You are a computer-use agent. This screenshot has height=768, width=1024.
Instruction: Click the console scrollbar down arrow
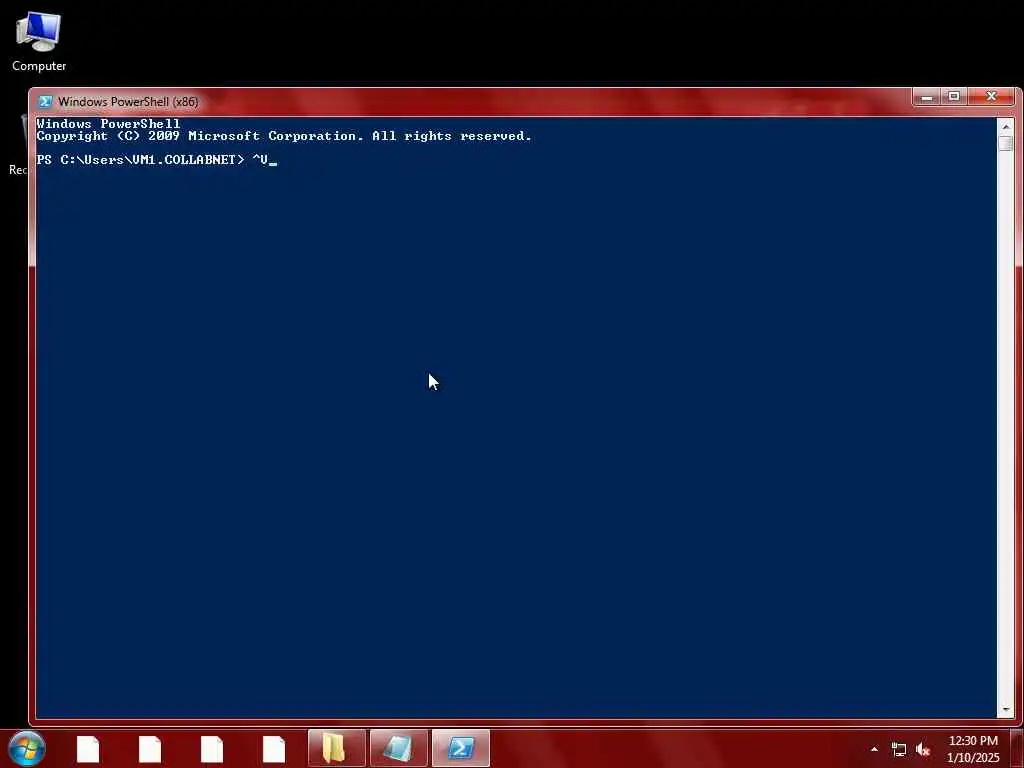pyautogui.click(x=1006, y=709)
